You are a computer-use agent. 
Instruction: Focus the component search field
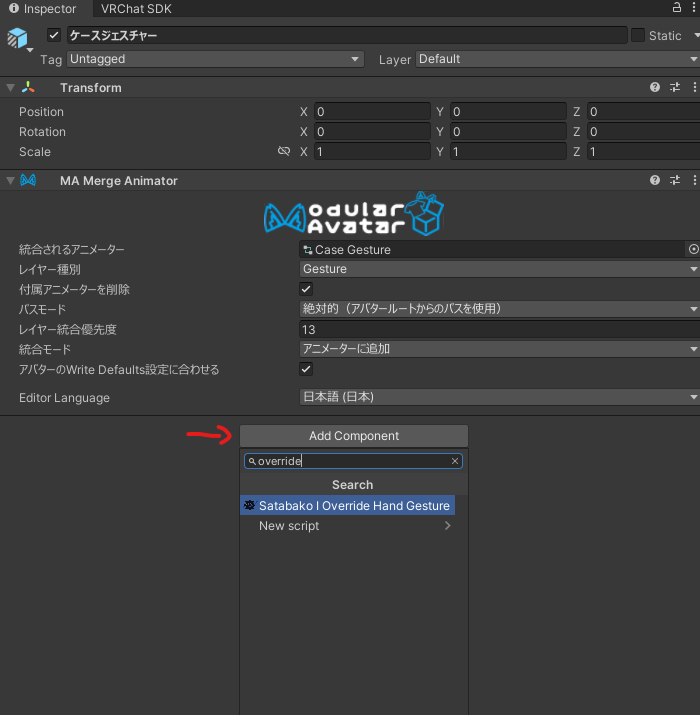coord(353,461)
